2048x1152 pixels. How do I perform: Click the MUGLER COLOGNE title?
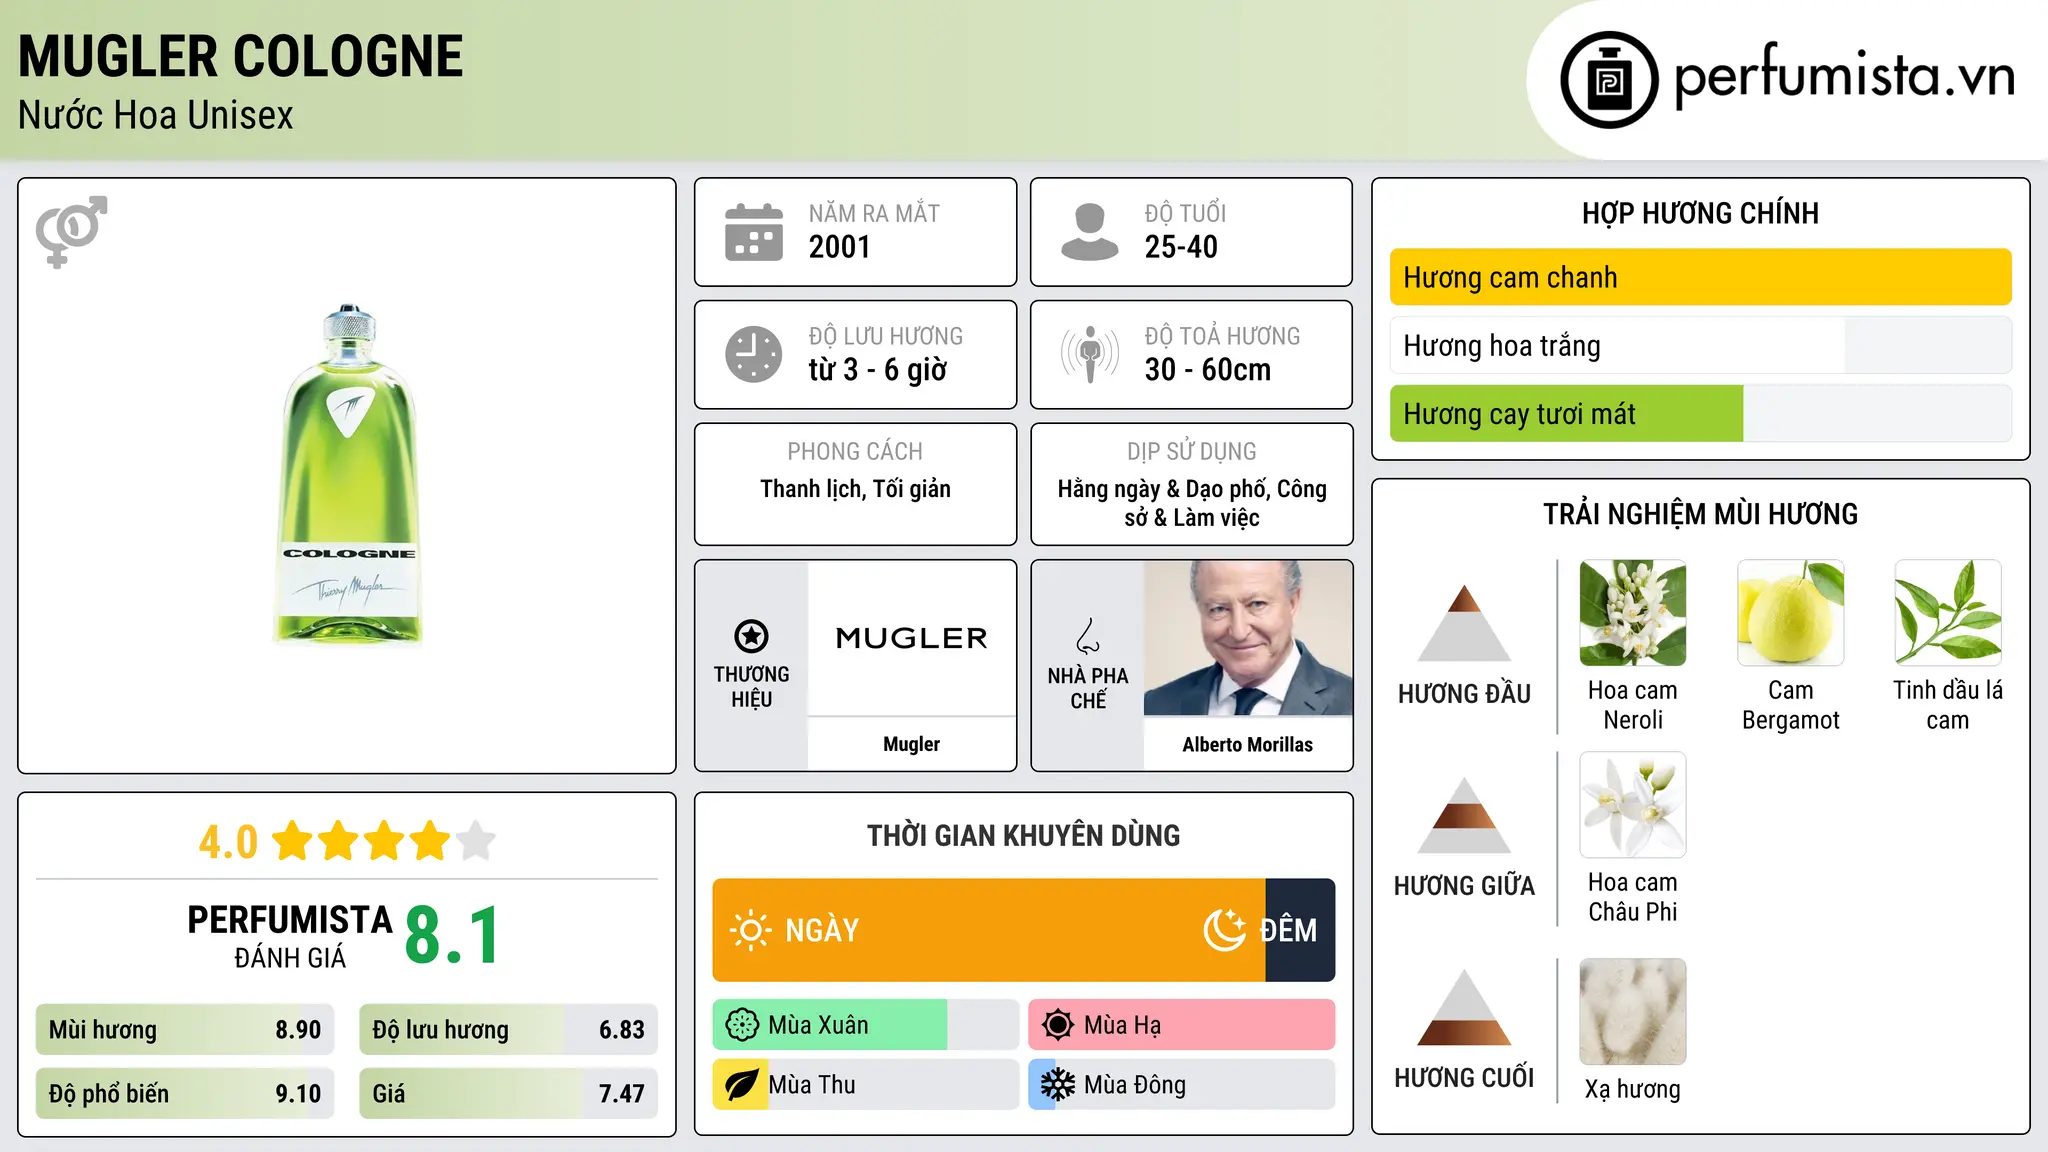click(241, 56)
